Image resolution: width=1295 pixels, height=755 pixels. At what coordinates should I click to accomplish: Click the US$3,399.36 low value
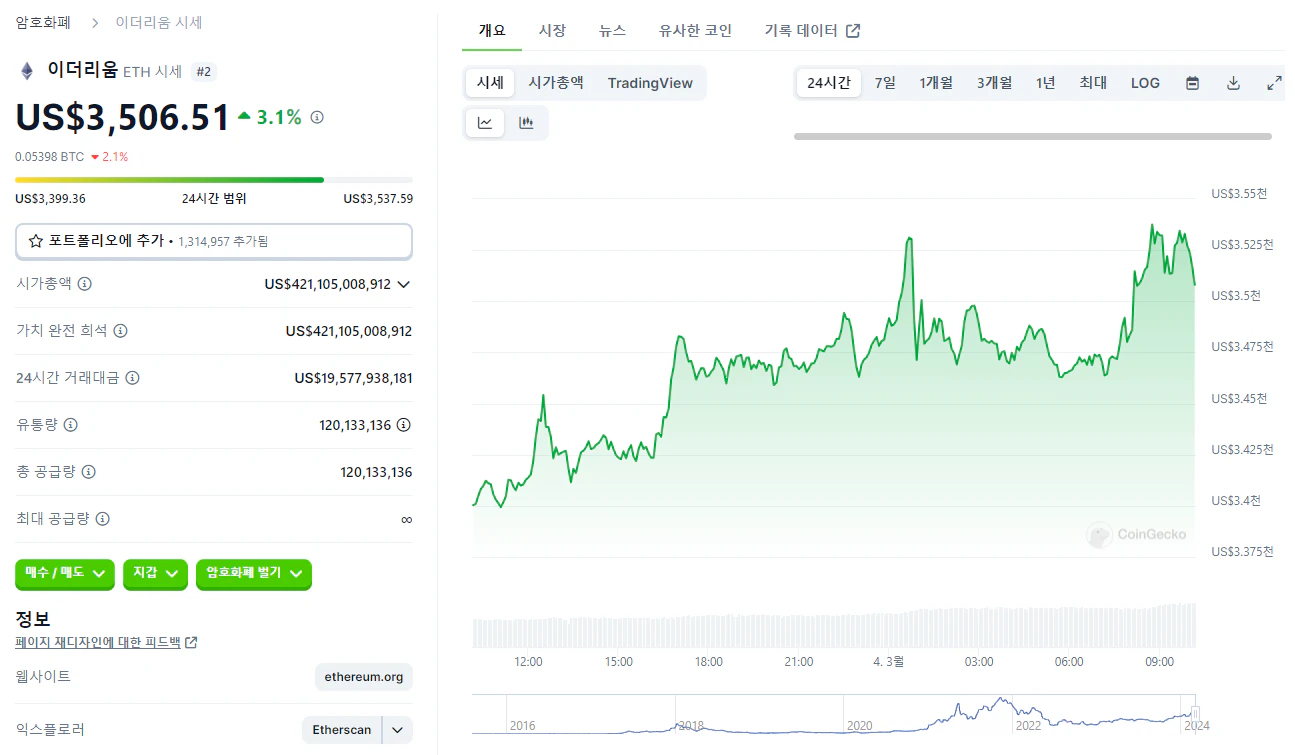50,199
